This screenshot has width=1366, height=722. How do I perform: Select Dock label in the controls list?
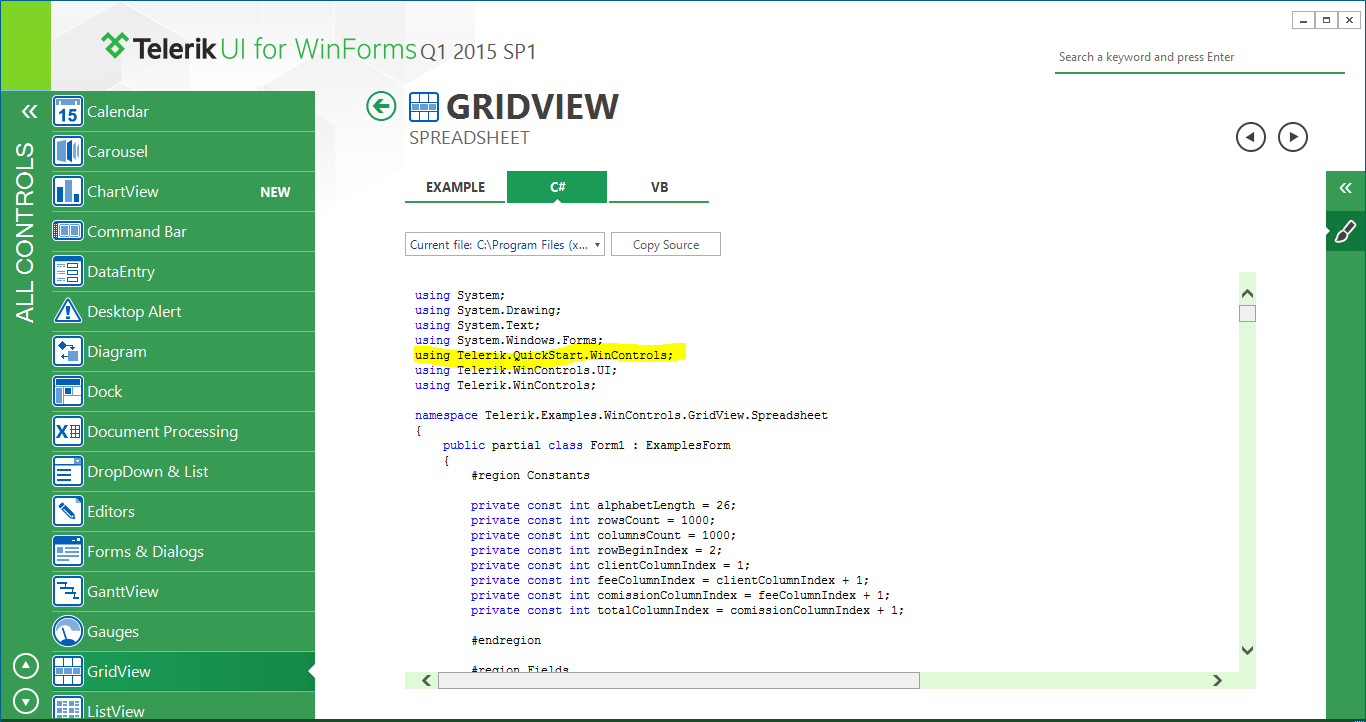point(104,392)
